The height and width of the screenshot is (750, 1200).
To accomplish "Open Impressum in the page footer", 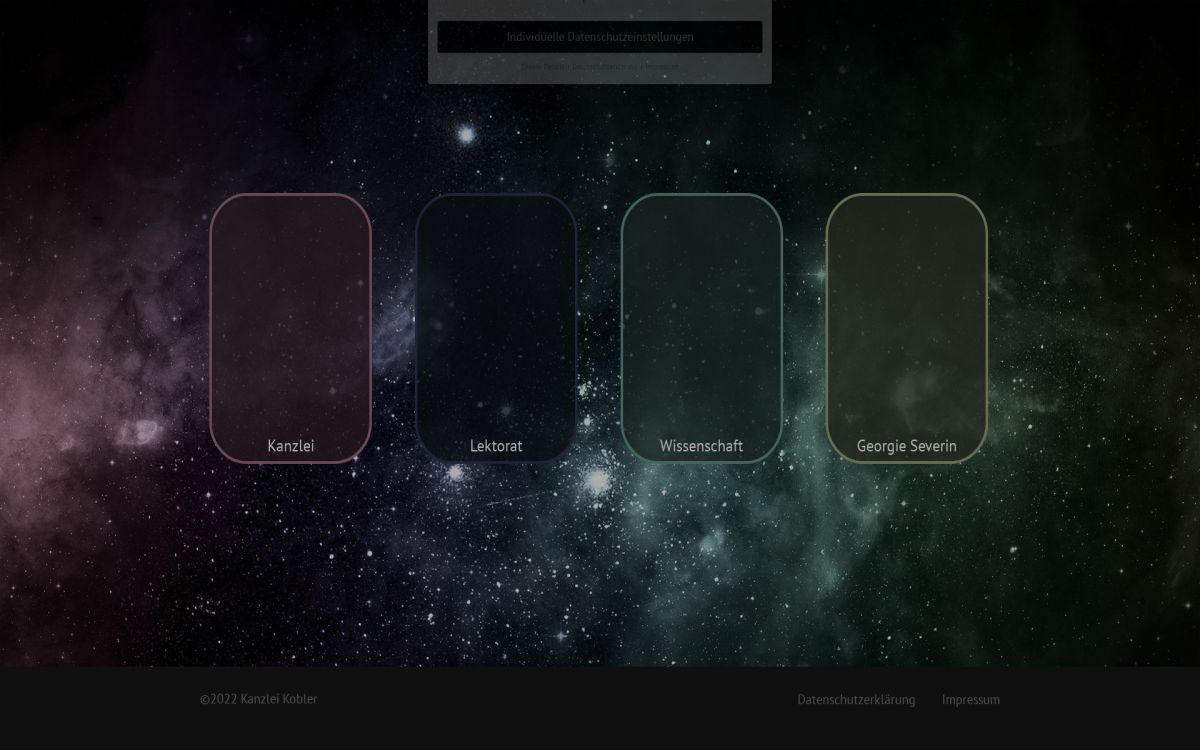I will click(970, 700).
